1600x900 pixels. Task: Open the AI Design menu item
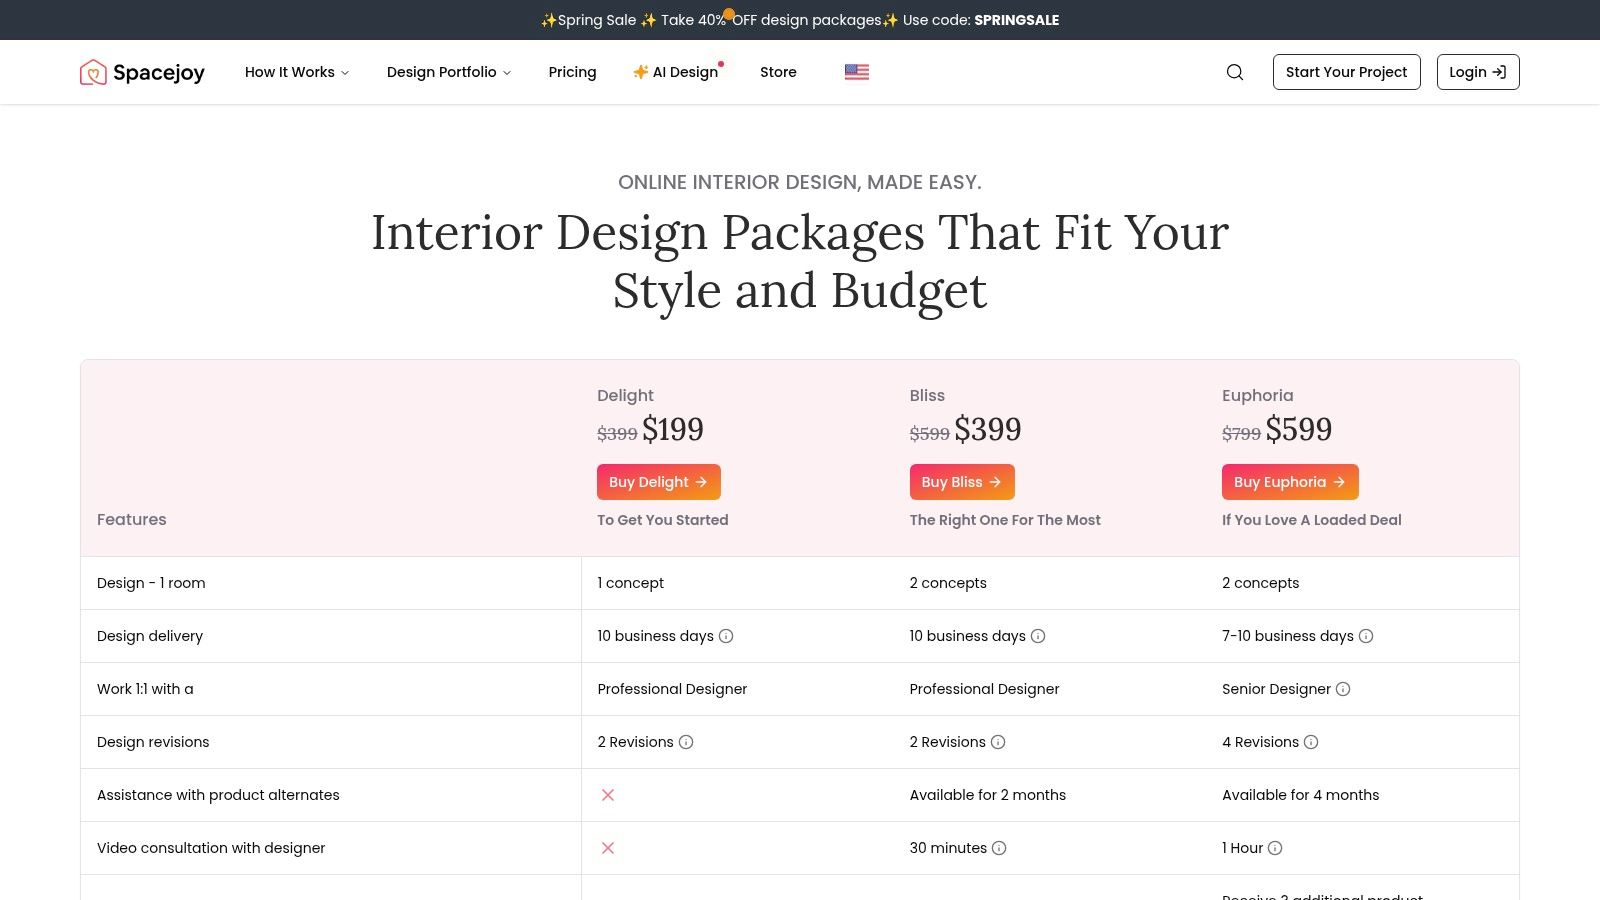click(676, 72)
